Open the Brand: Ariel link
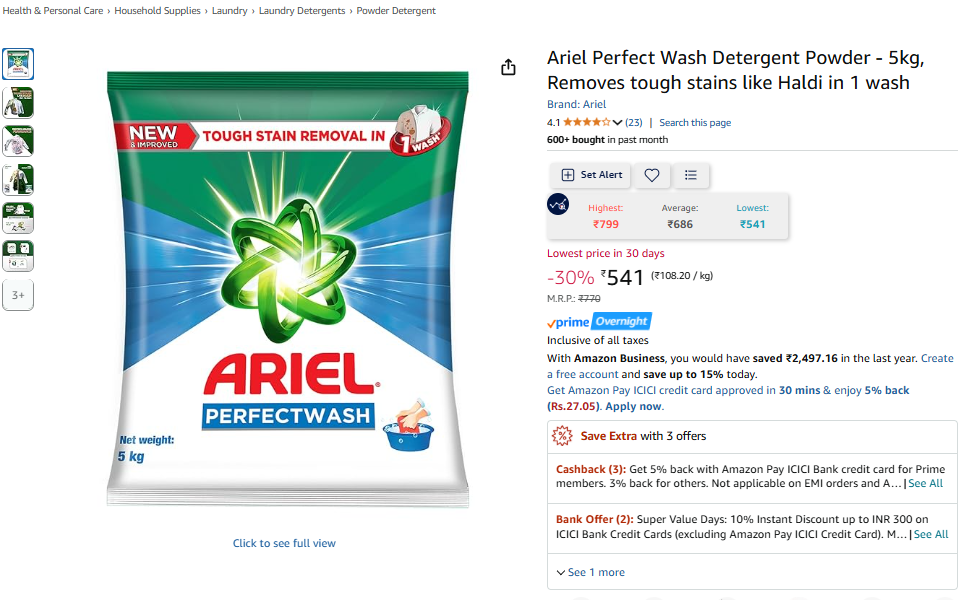 click(x=576, y=104)
